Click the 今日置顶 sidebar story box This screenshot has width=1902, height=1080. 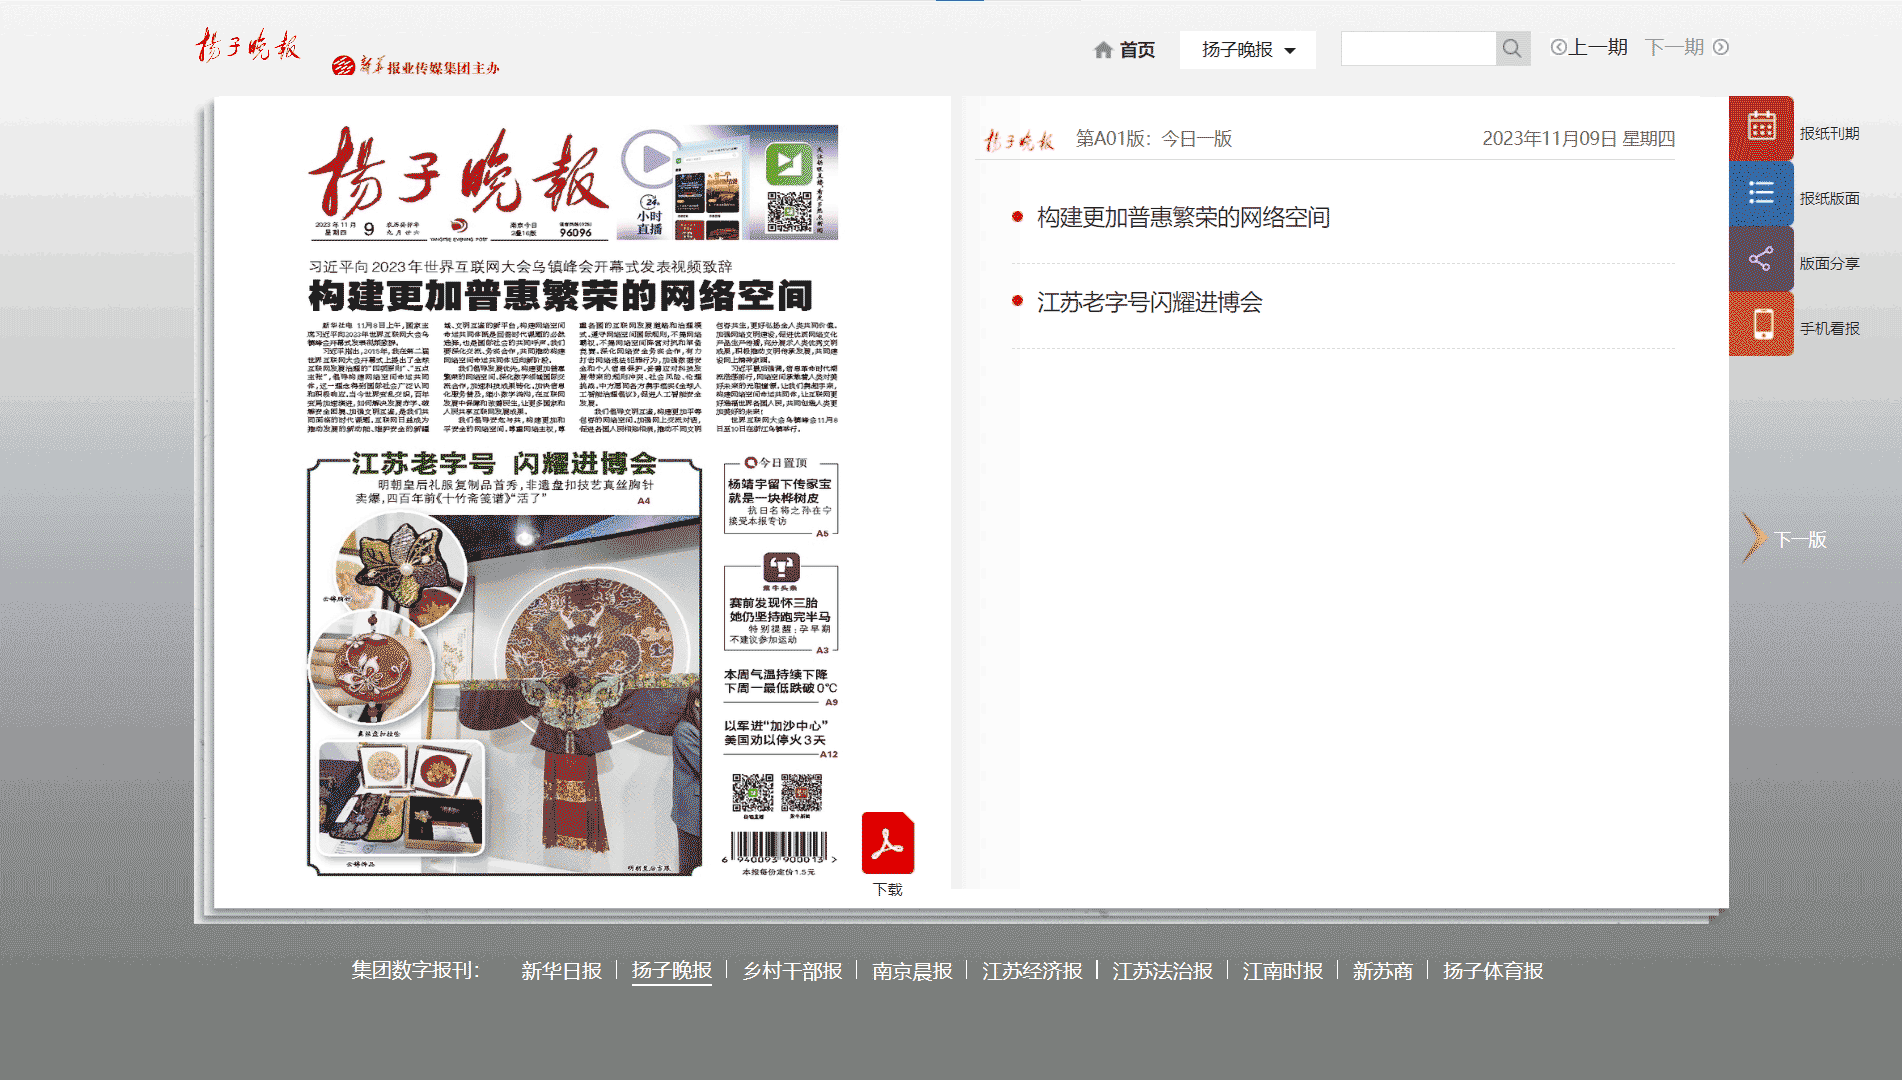click(x=781, y=497)
